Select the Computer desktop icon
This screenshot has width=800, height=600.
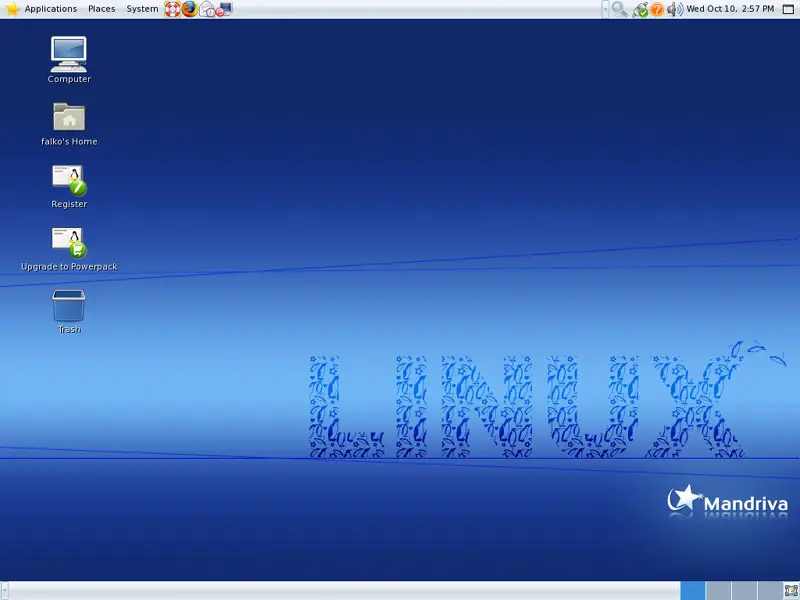tap(69, 60)
